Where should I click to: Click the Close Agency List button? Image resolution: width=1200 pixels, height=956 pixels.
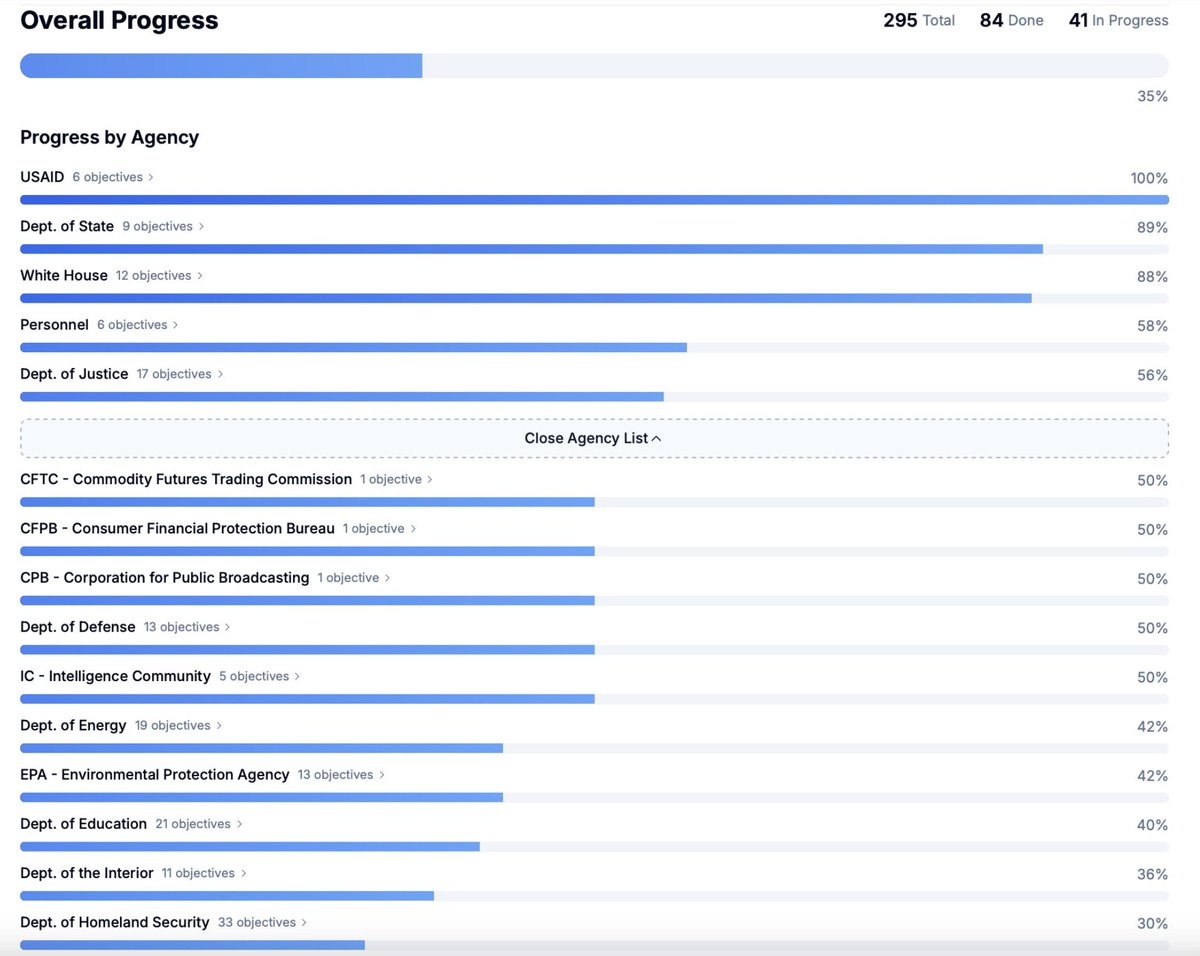point(594,438)
